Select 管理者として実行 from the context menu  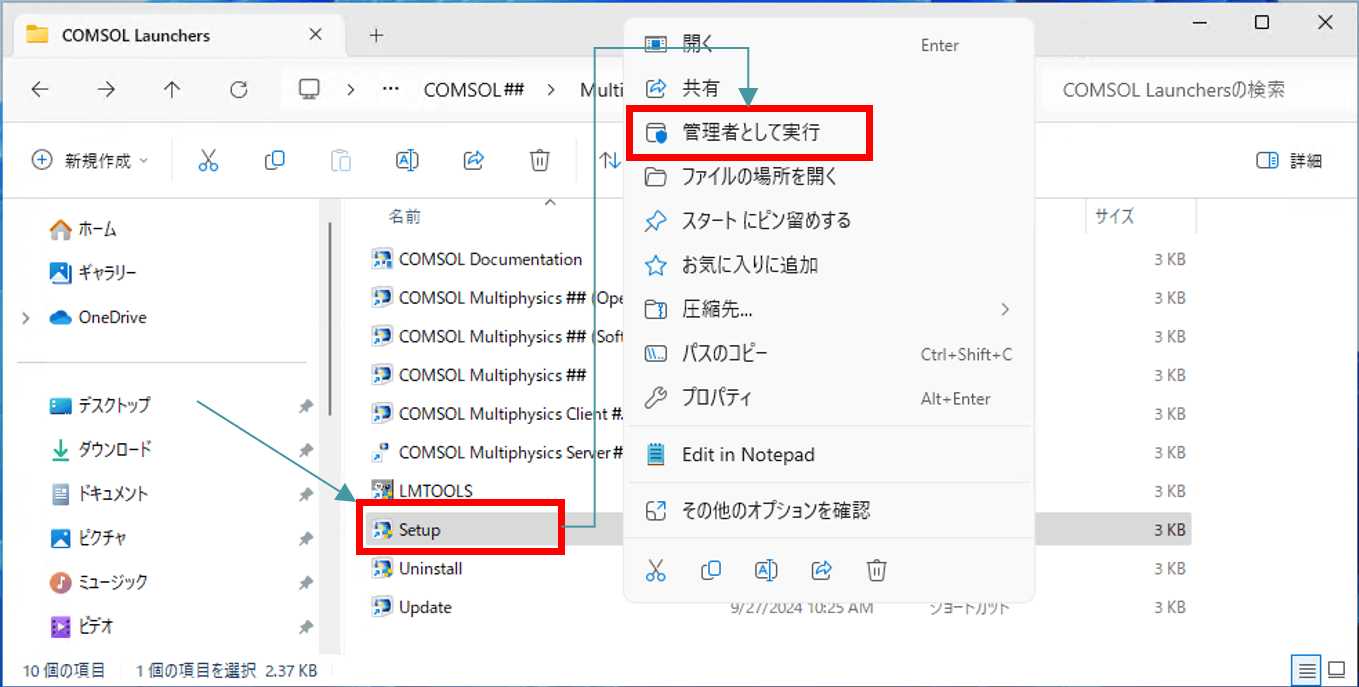click(750, 132)
